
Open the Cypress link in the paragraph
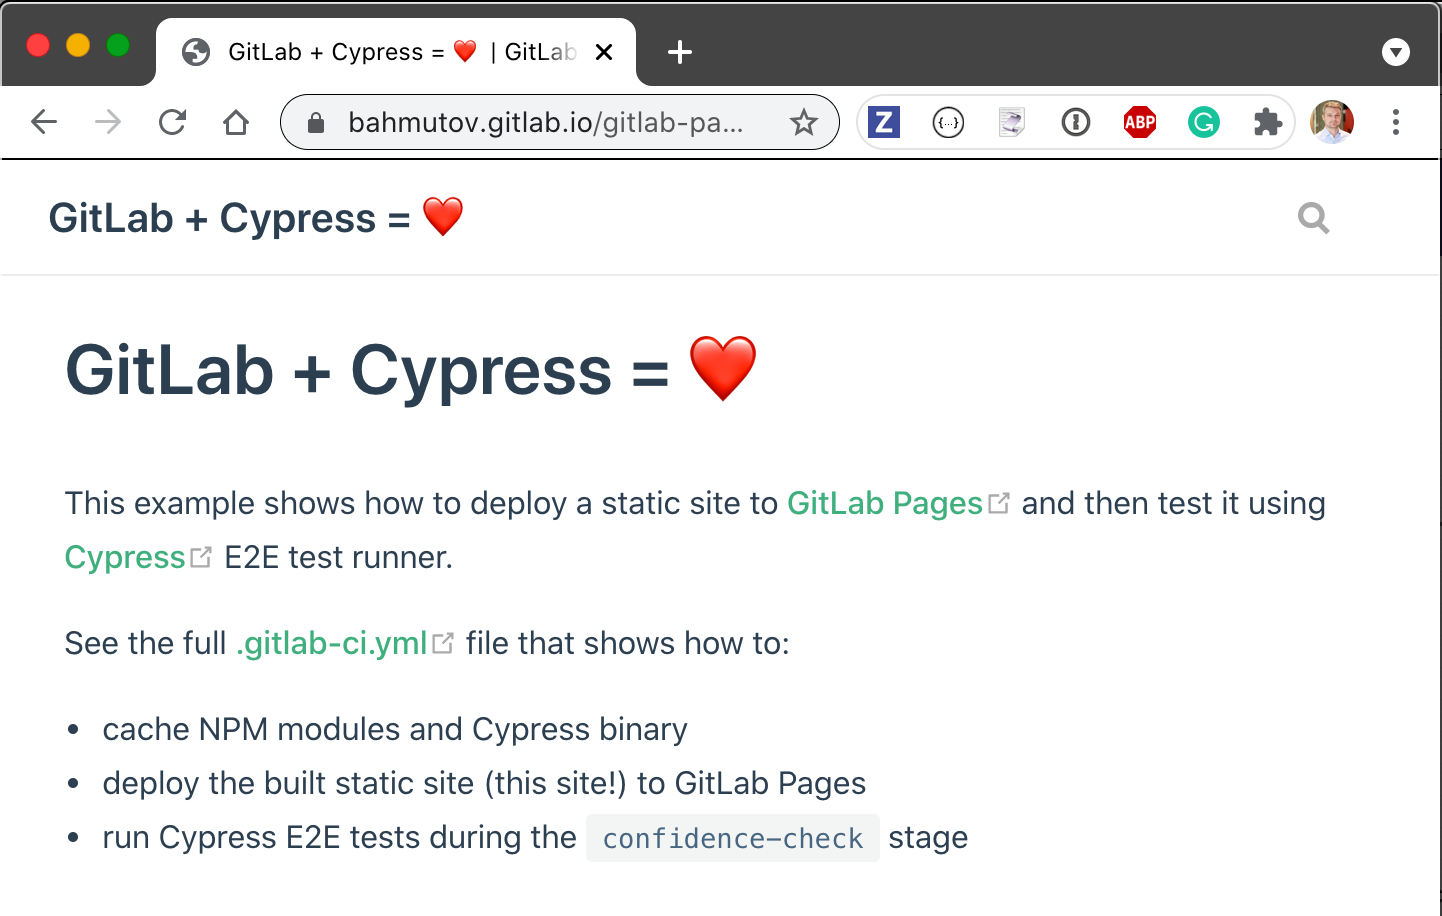125,557
